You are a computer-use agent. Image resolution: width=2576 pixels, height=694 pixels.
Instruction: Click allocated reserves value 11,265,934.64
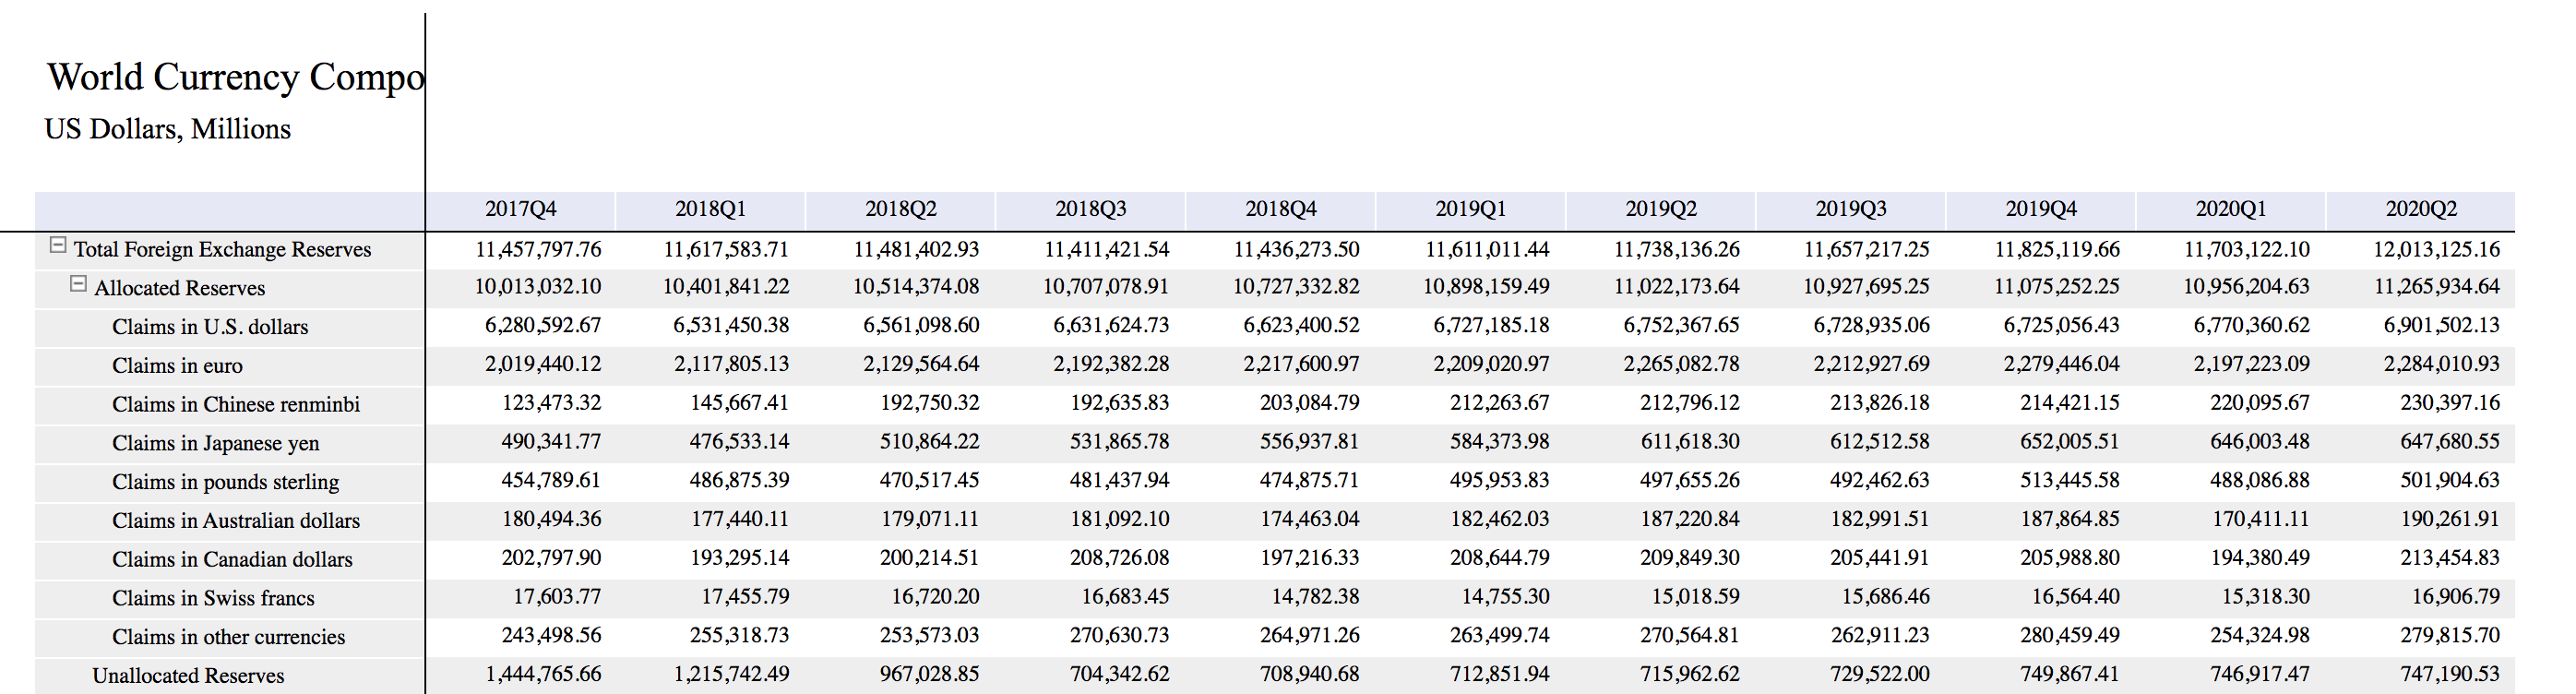click(2436, 287)
